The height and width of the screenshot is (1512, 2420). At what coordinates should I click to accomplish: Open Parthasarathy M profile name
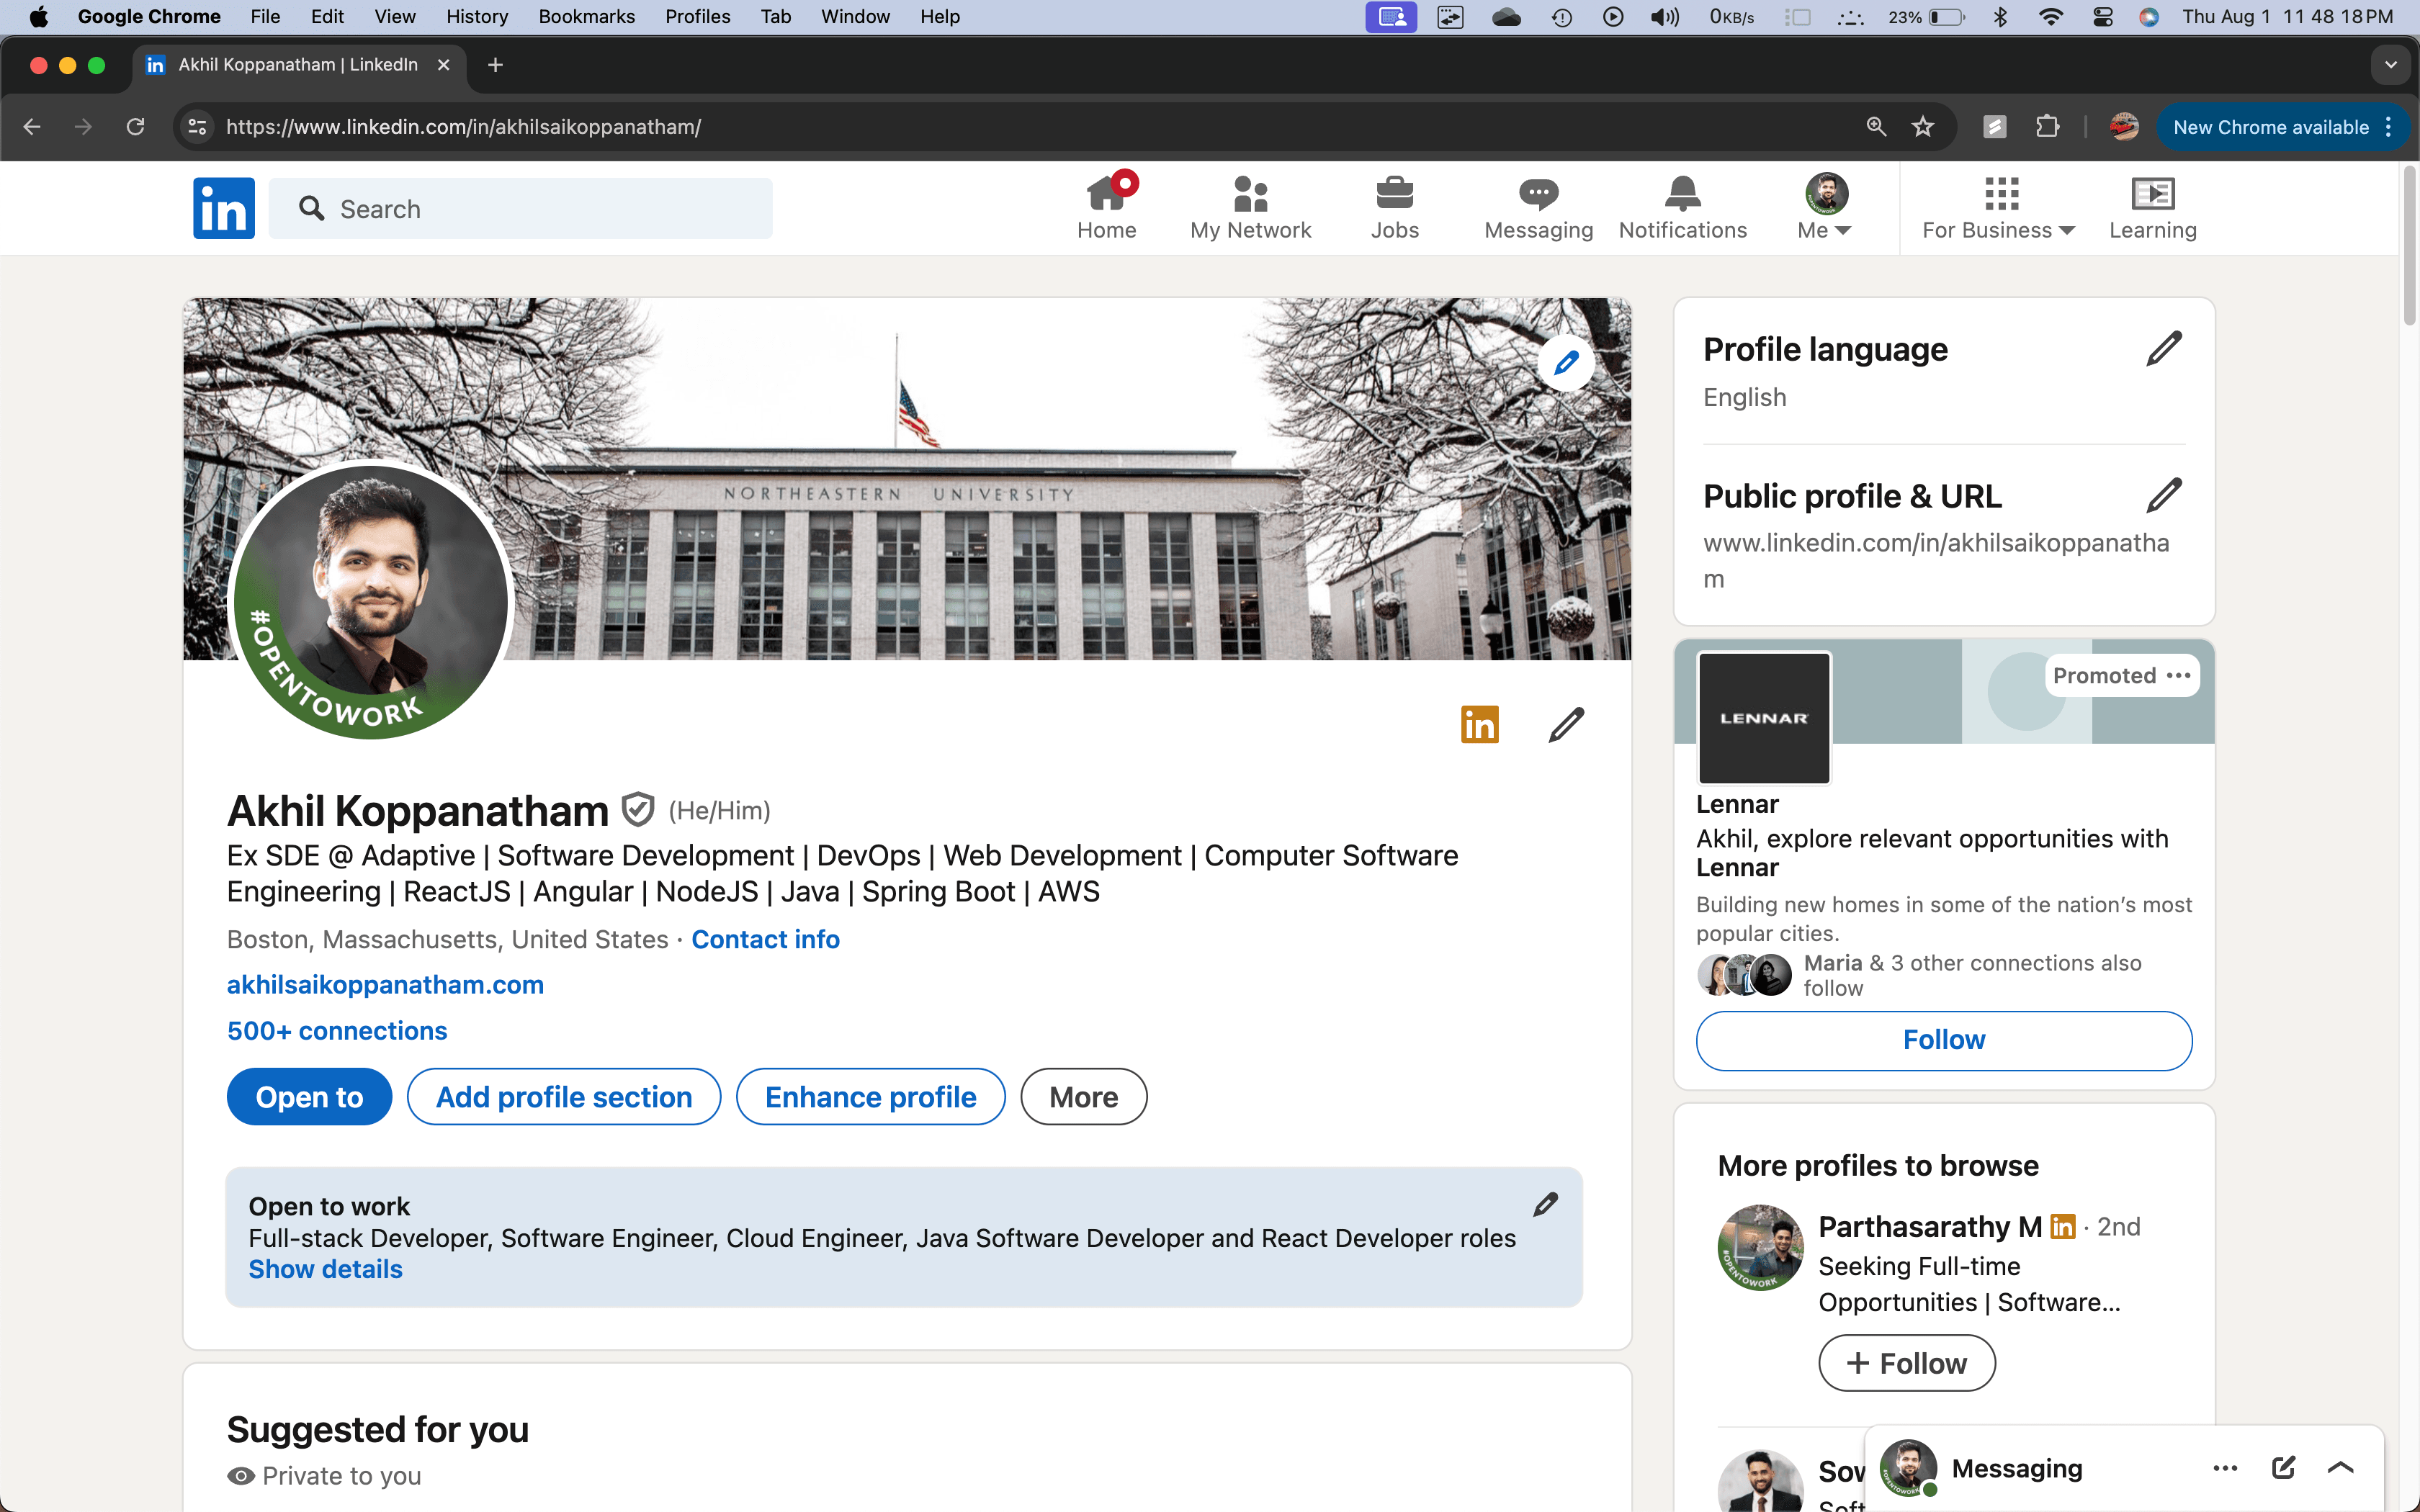coord(1929,1227)
